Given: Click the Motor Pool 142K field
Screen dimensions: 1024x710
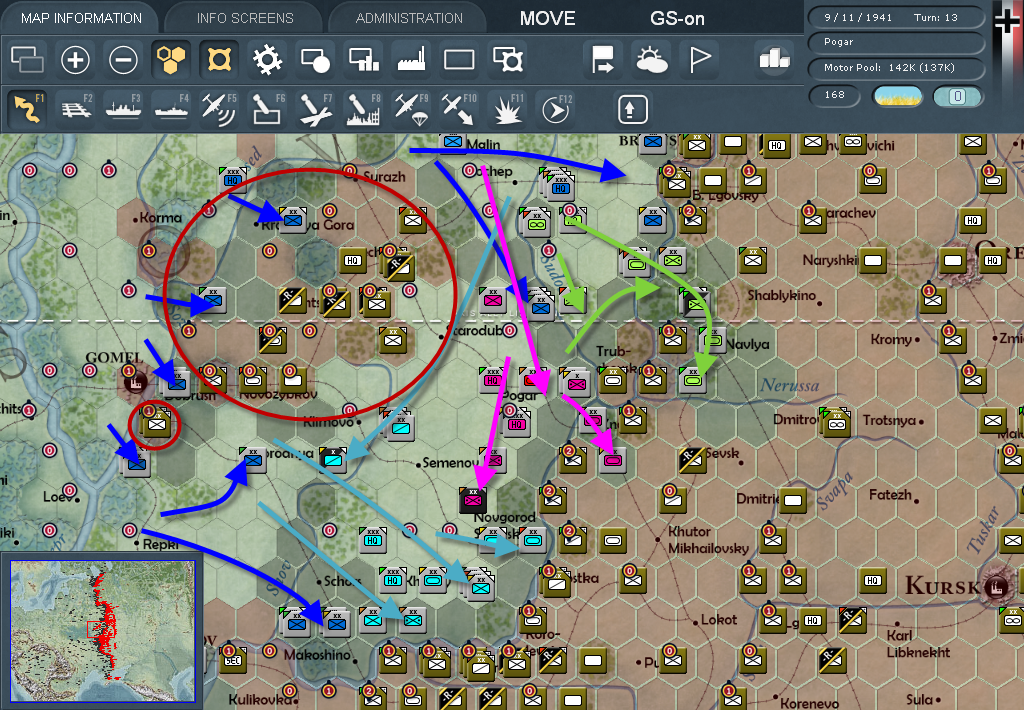Looking at the screenshot, I should 896,68.
